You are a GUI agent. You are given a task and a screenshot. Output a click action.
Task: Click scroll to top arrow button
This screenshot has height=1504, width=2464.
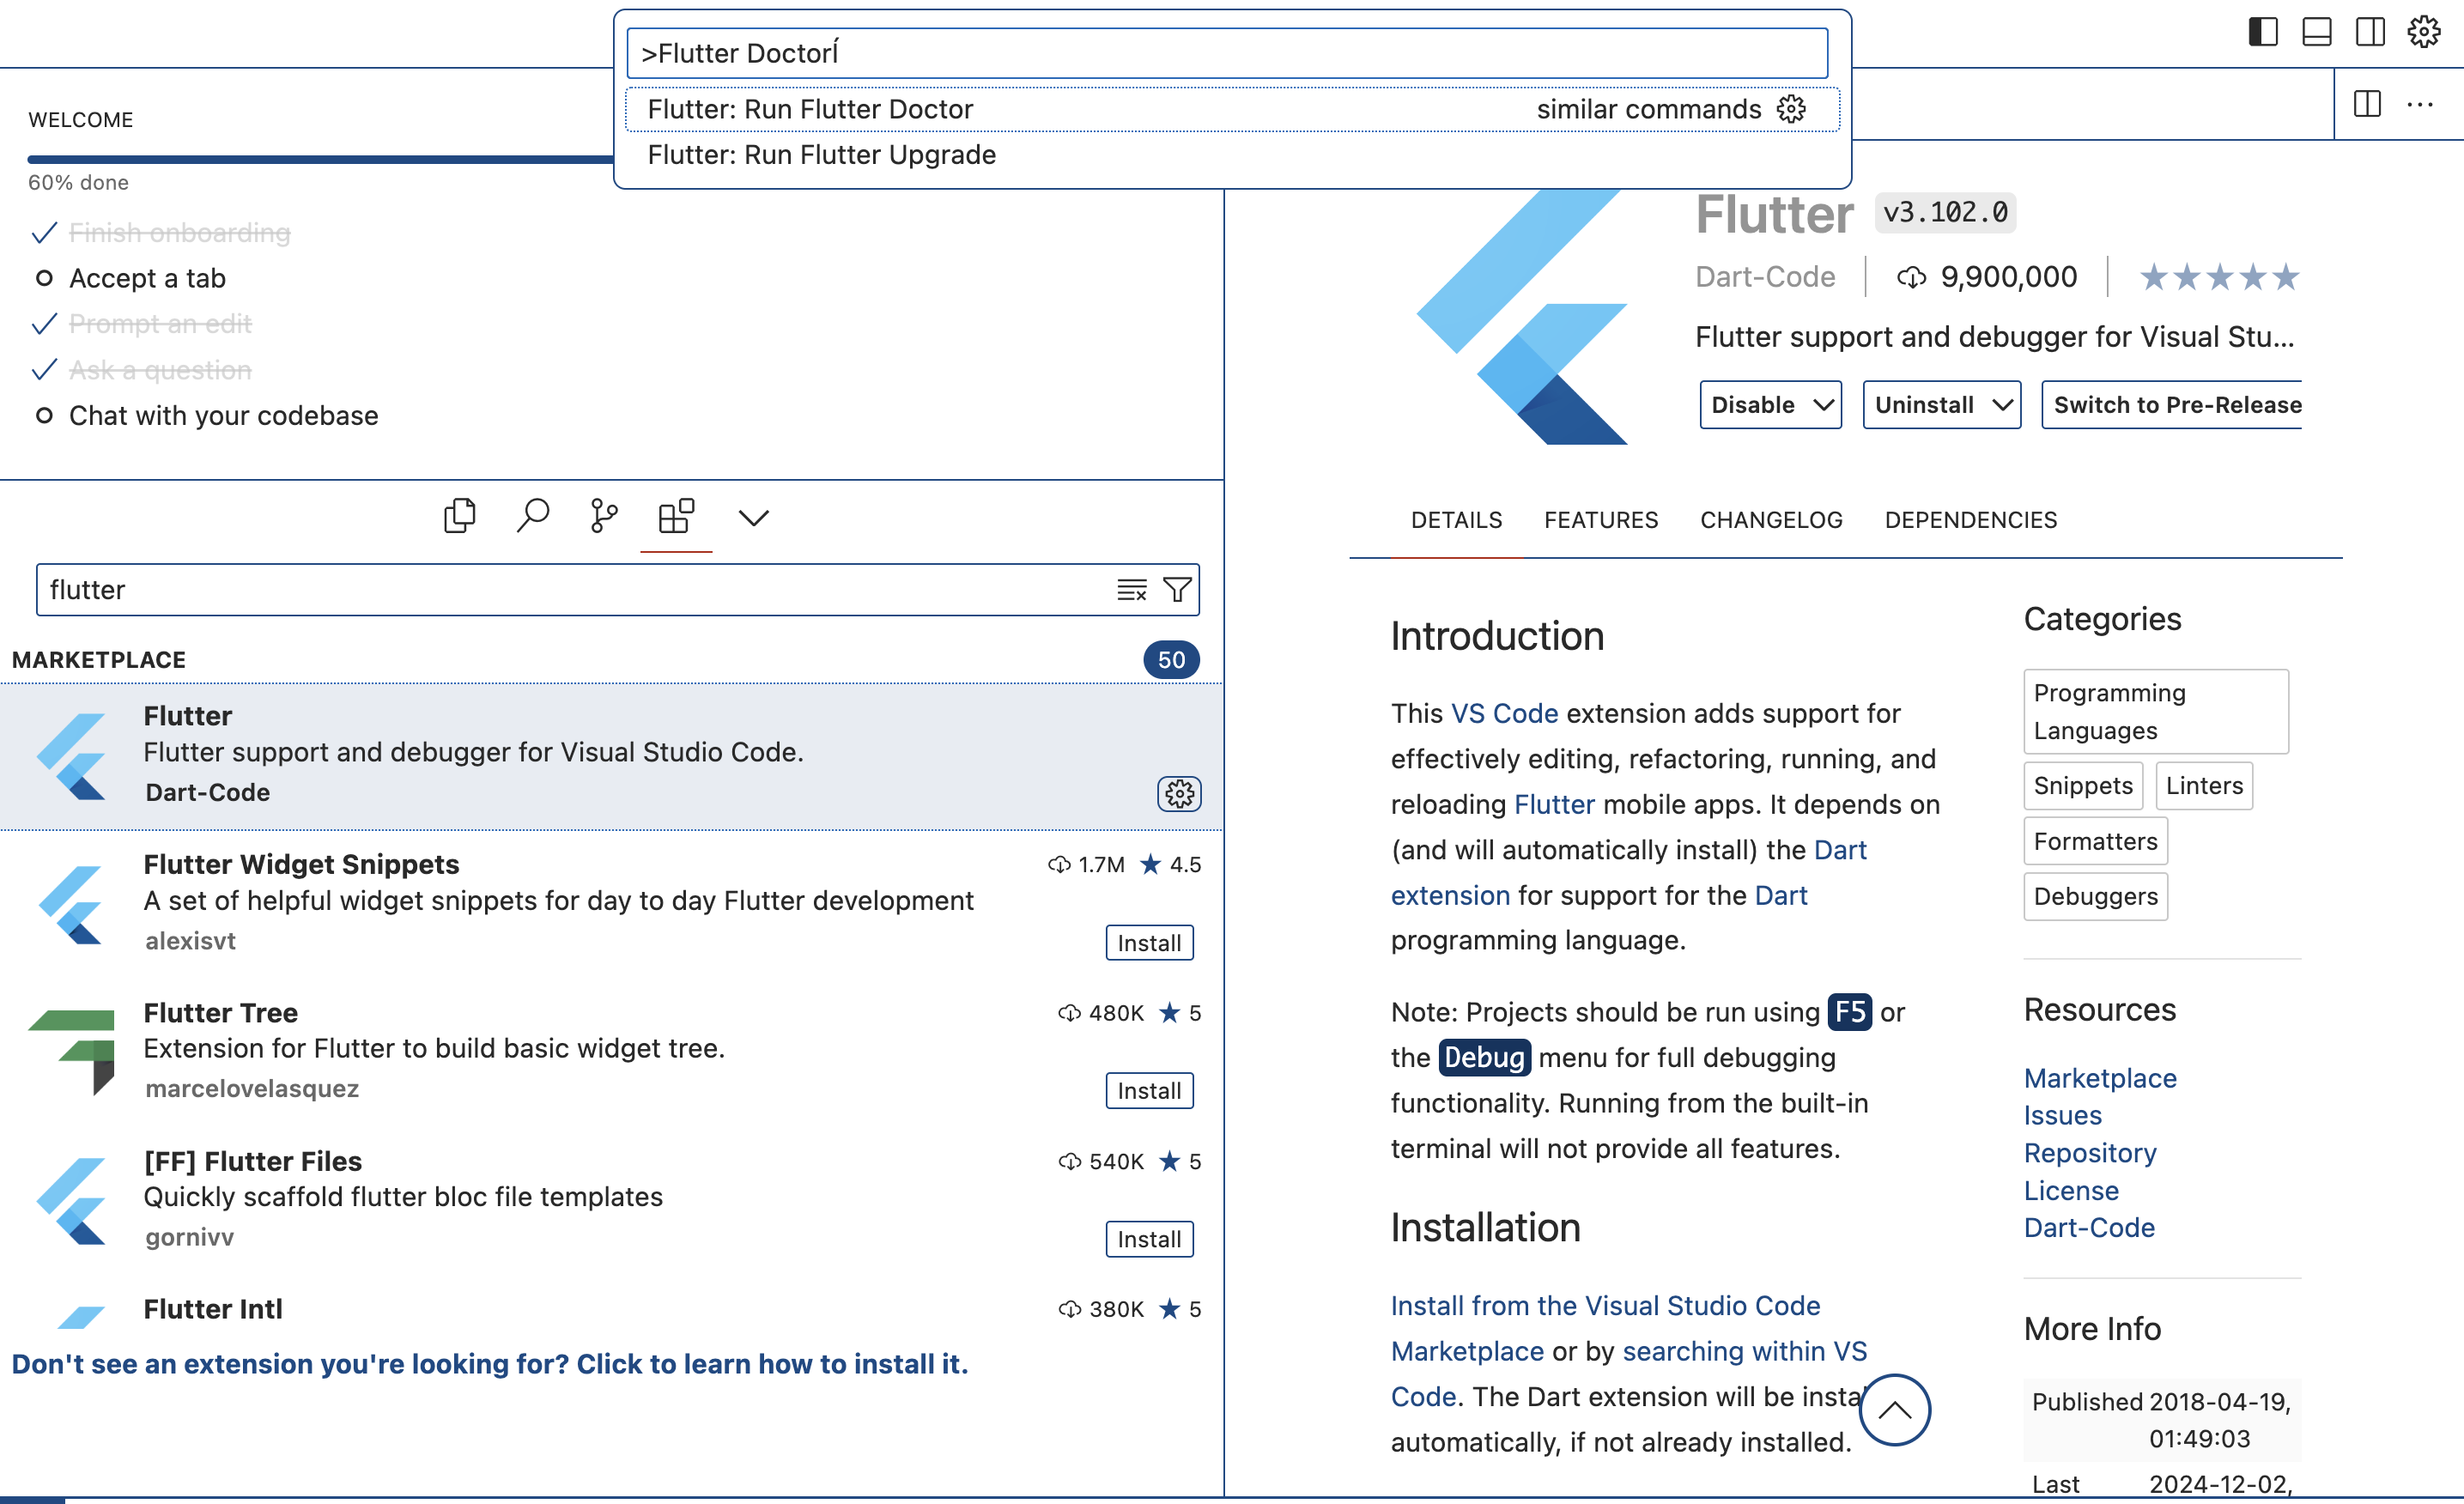click(1894, 1410)
